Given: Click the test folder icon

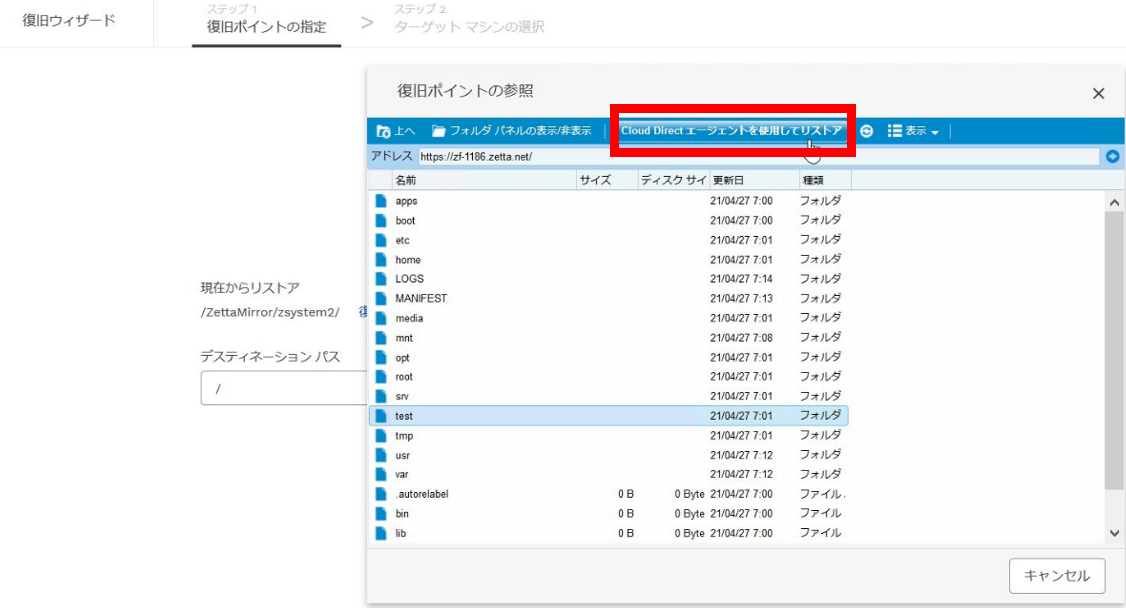Looking at the screenshot, I should click(x=381, y=416).
